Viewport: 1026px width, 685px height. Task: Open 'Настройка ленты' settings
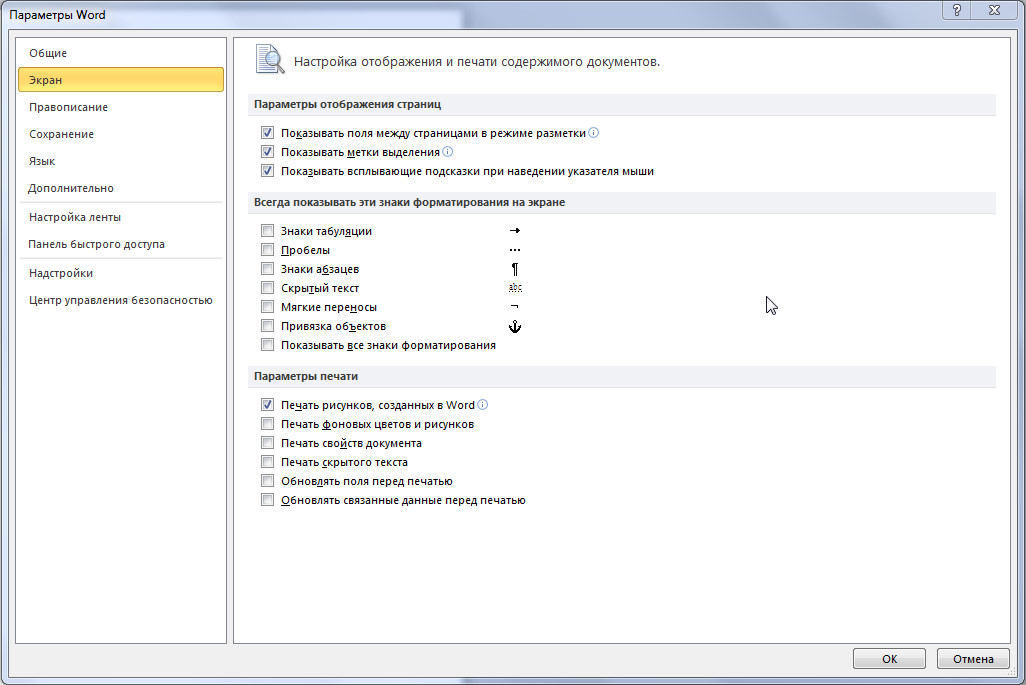click(121, 217)
